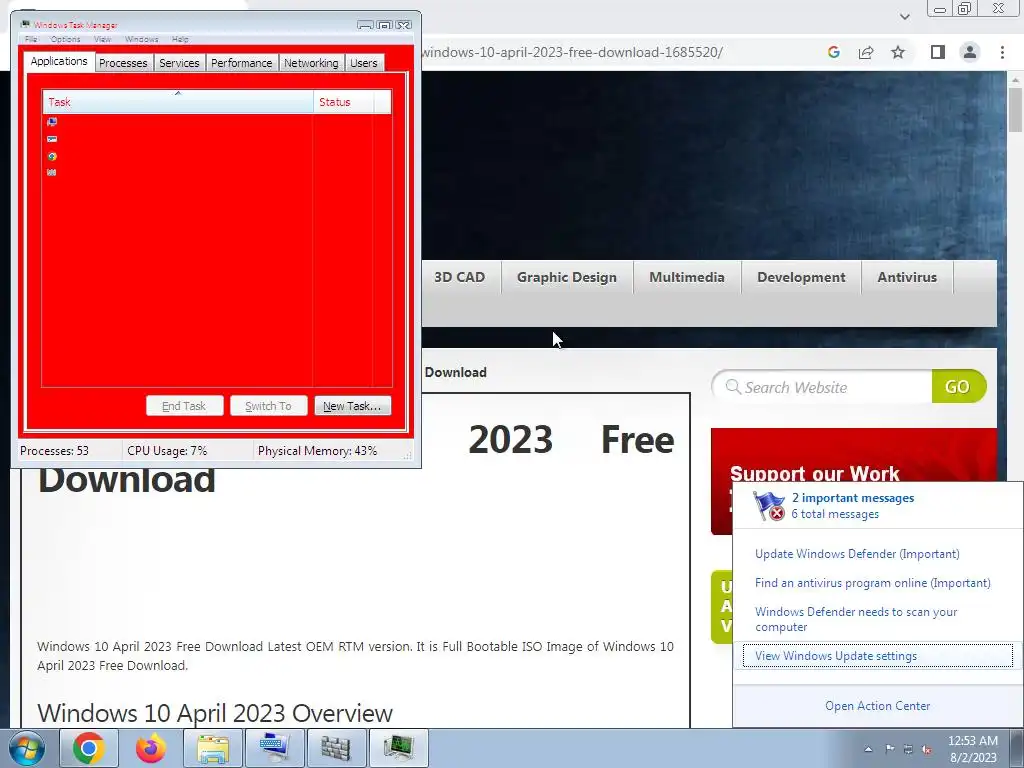Show hidden tray icons arrow
This screenshot has height=768, width=1024.
point(868,749)
